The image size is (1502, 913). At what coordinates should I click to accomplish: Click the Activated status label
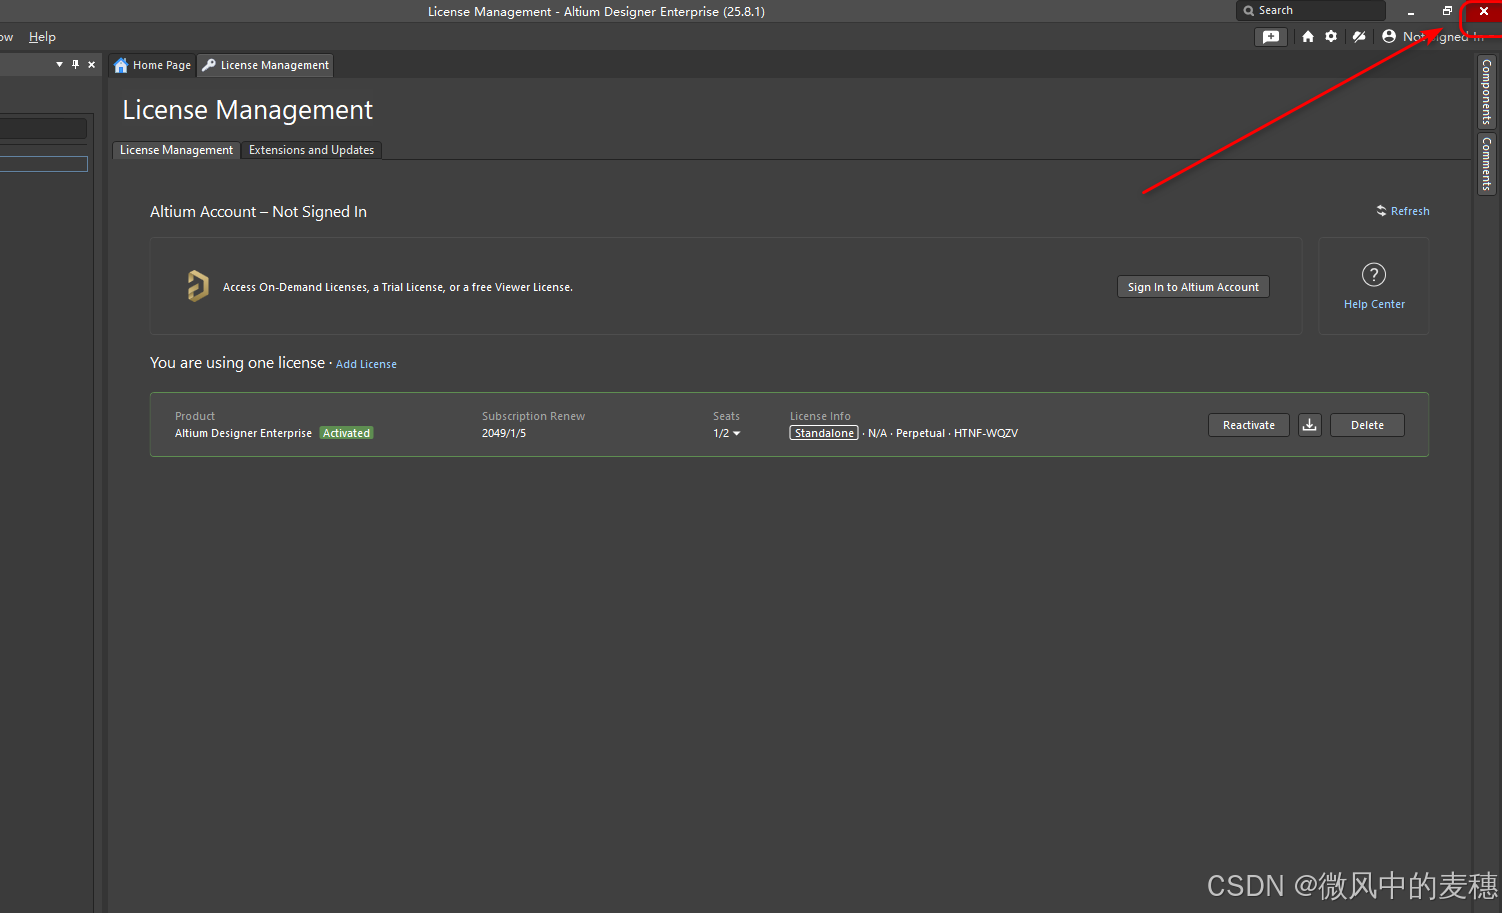coord(346,433)
